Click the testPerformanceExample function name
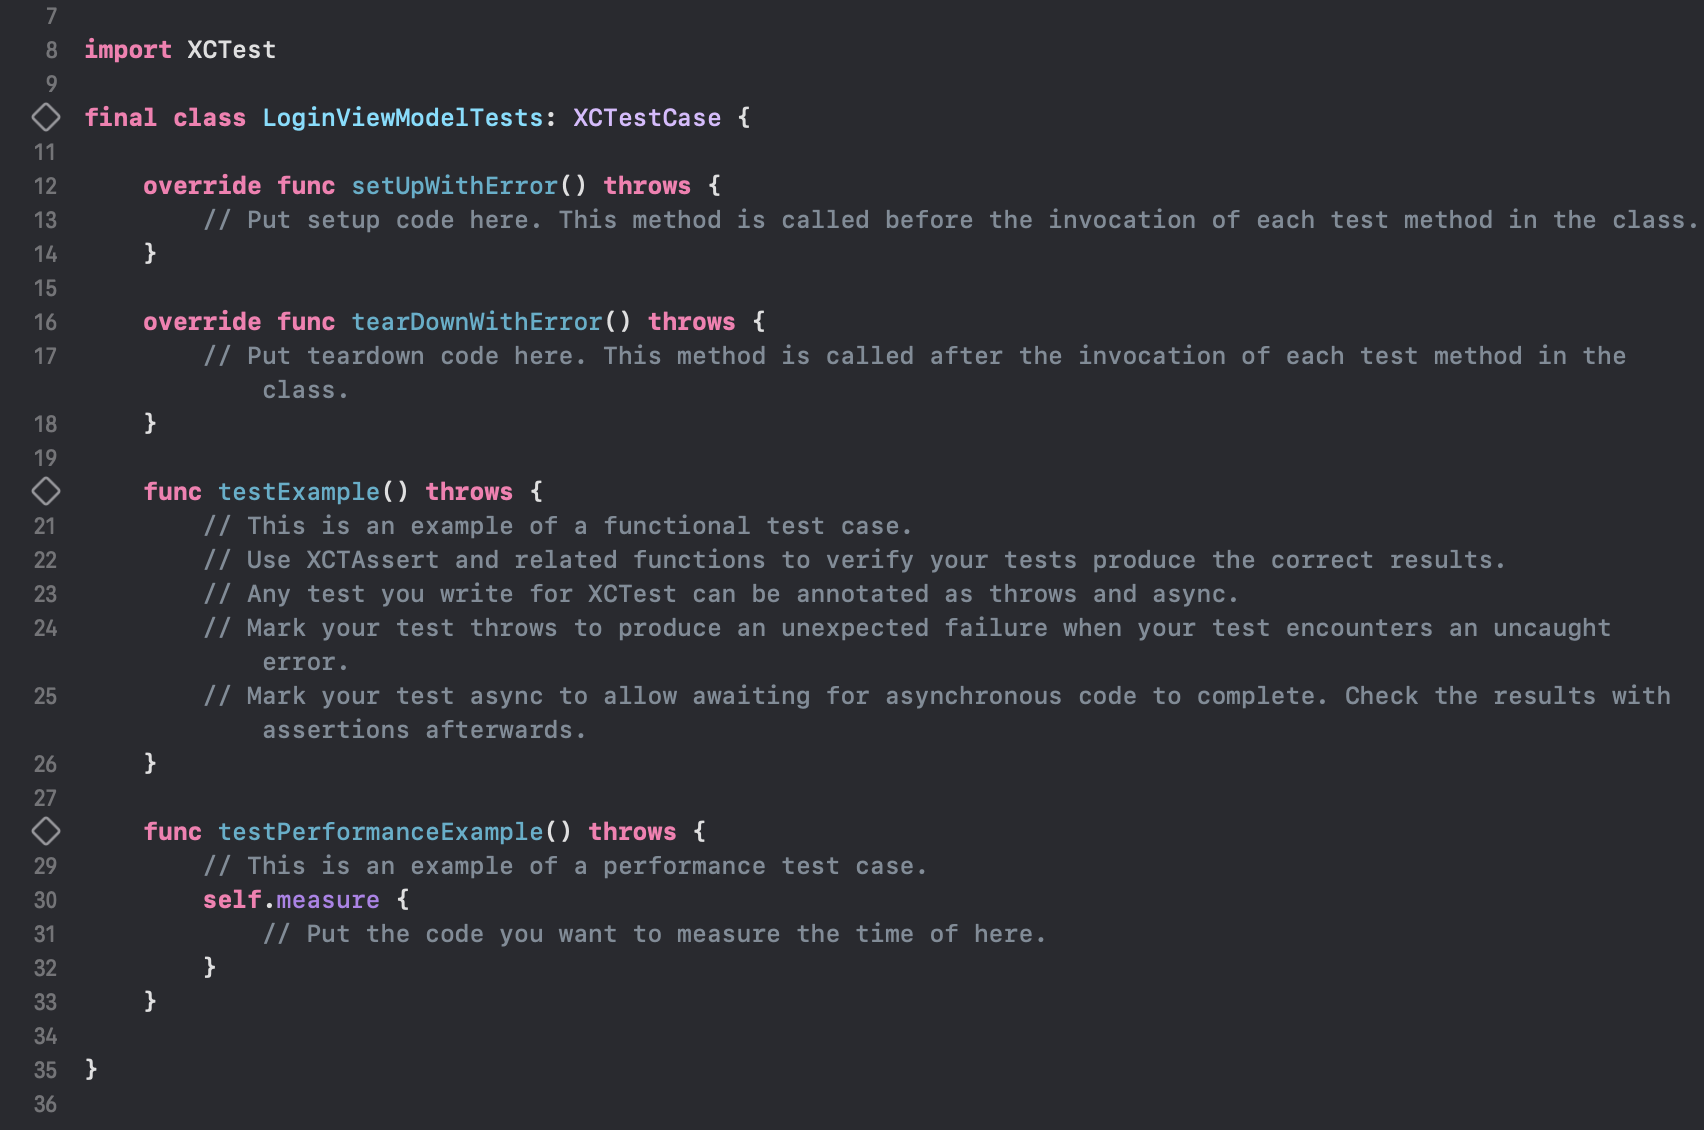This screenshot has width=1704, height=1130. [x=380, y=832]
